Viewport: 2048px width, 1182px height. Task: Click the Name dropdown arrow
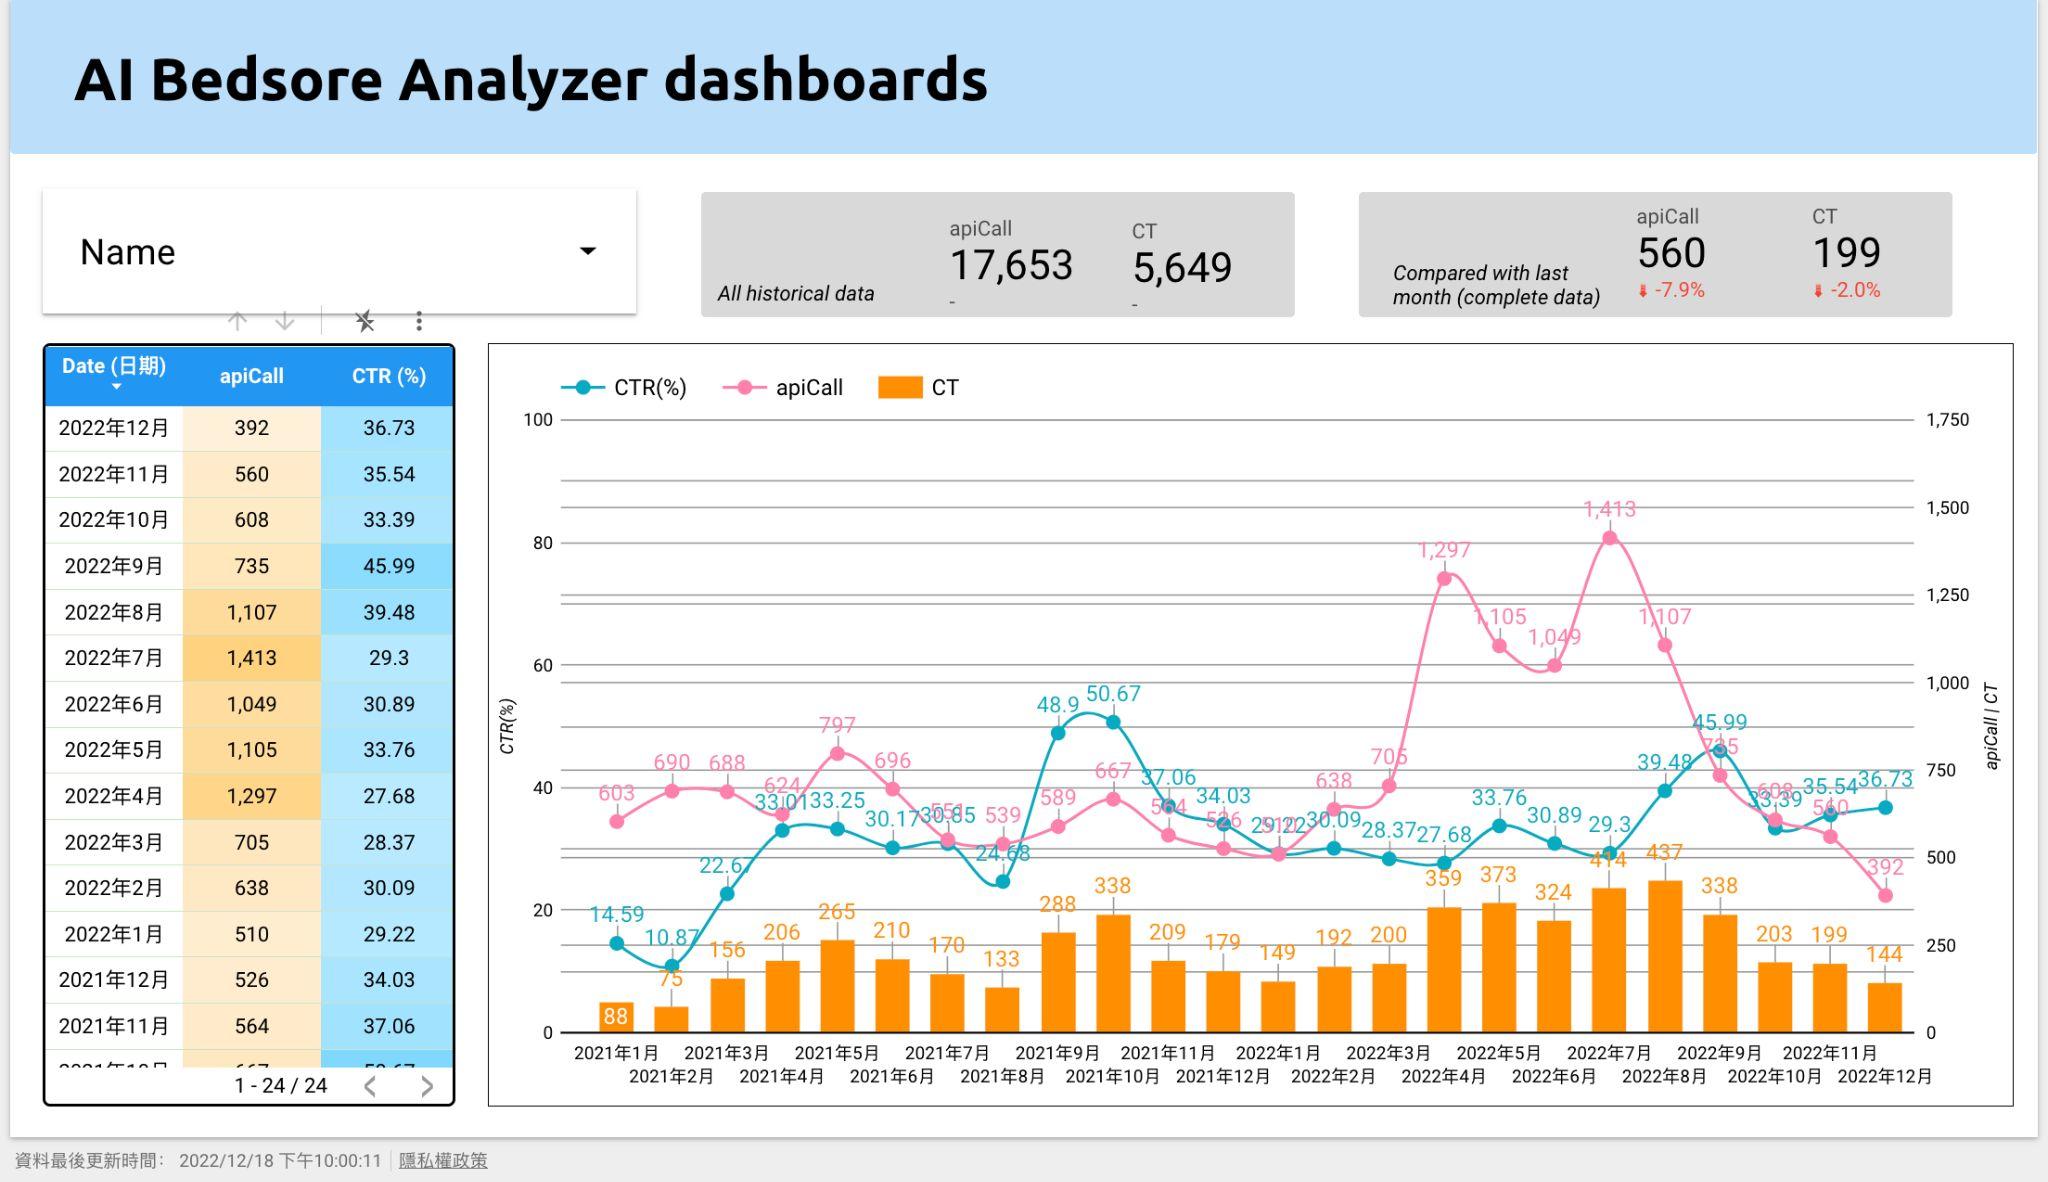[588, 251]
